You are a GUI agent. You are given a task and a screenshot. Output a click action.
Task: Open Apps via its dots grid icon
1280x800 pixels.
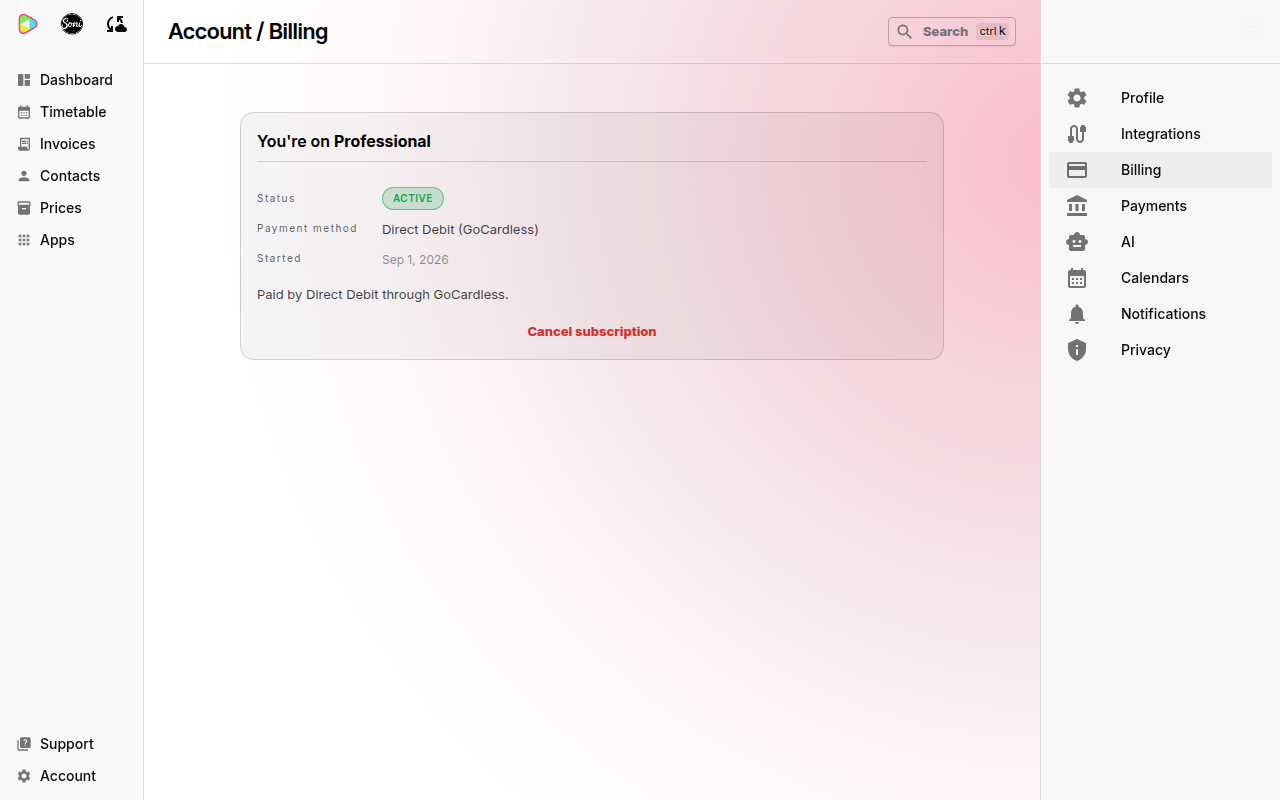[x=24, y=240]
